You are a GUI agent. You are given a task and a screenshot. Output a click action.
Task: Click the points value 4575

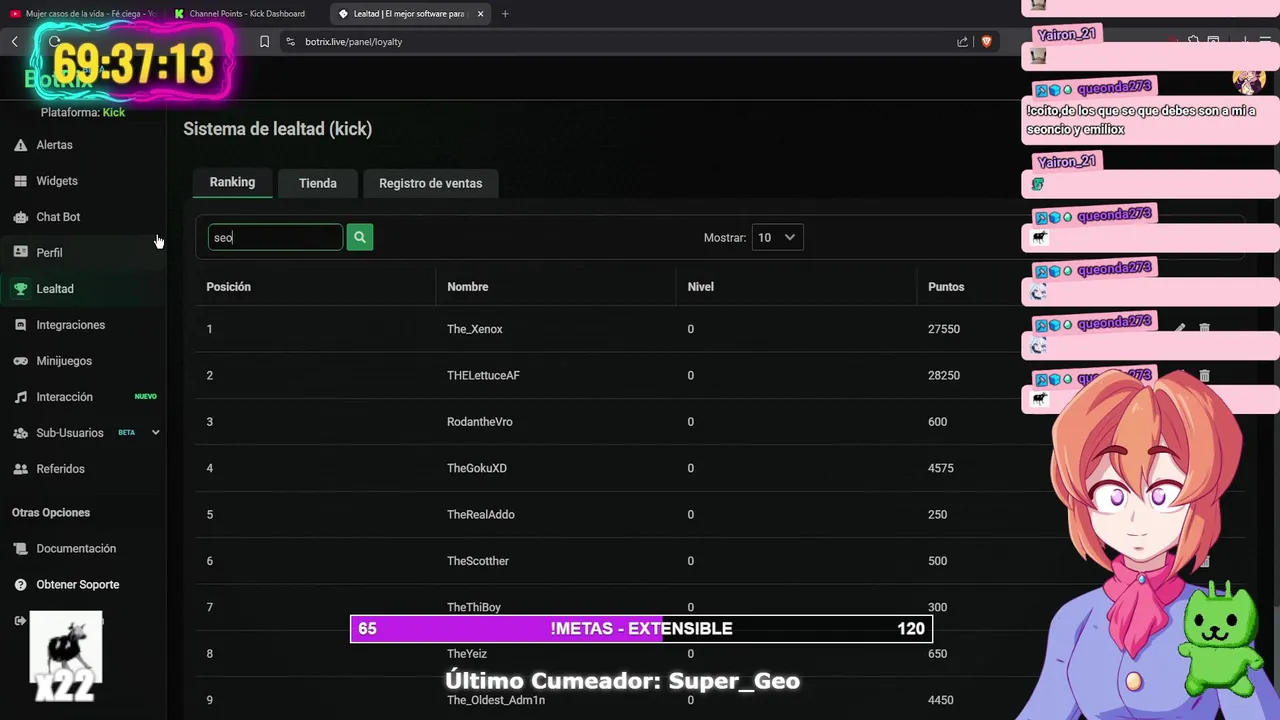click(x=941, y=468)
